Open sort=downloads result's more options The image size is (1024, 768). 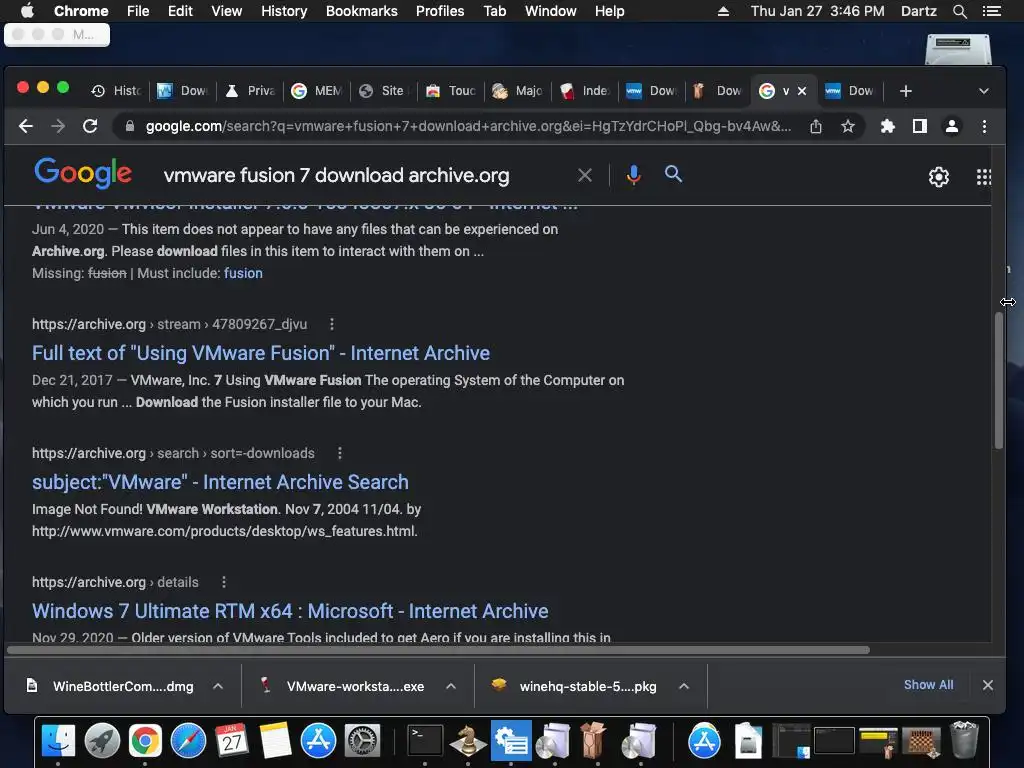(x=340, y=453)
